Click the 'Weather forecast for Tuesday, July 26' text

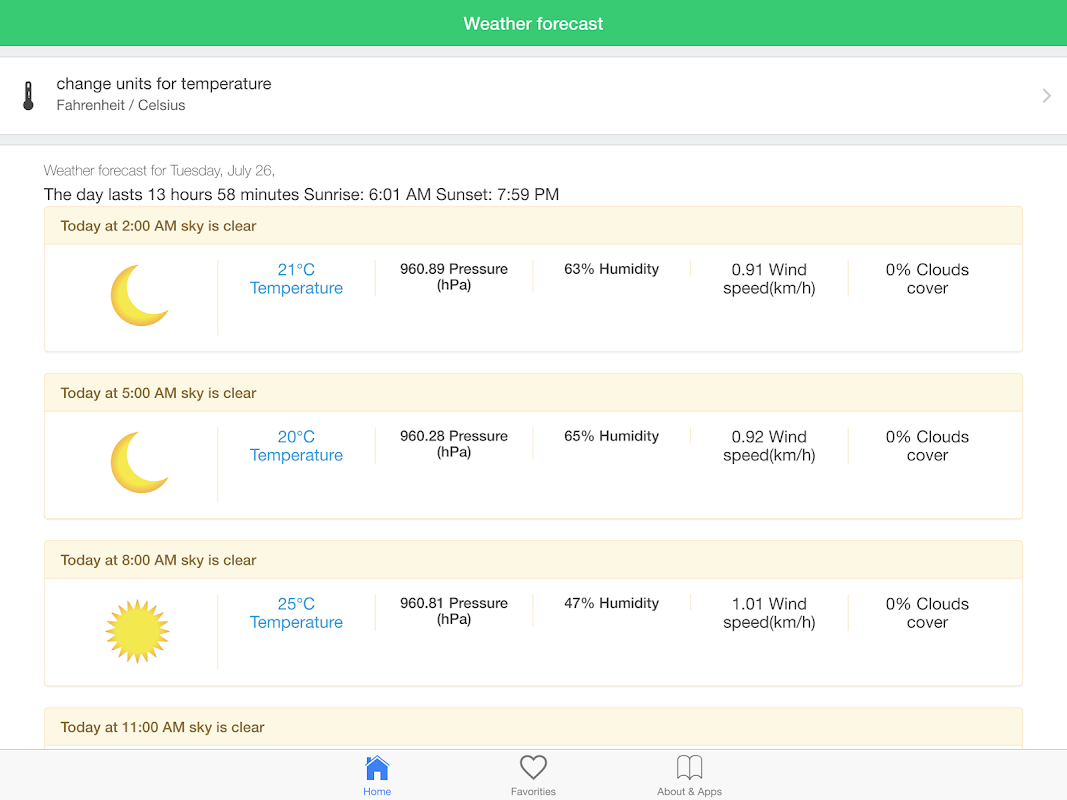tap(159, 171)
